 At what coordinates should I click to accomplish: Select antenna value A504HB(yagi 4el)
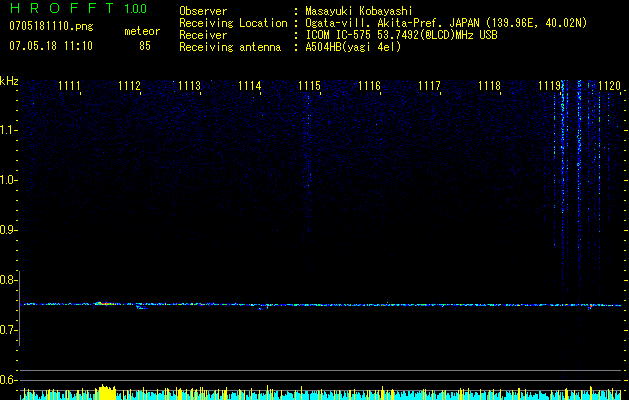[353, 47]
